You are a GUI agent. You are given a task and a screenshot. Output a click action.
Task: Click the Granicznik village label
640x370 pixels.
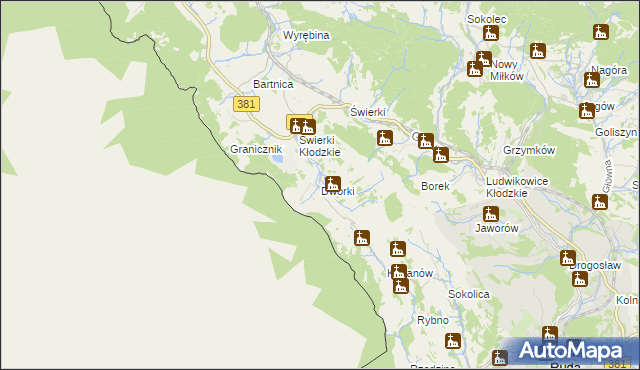coord(256,149)
